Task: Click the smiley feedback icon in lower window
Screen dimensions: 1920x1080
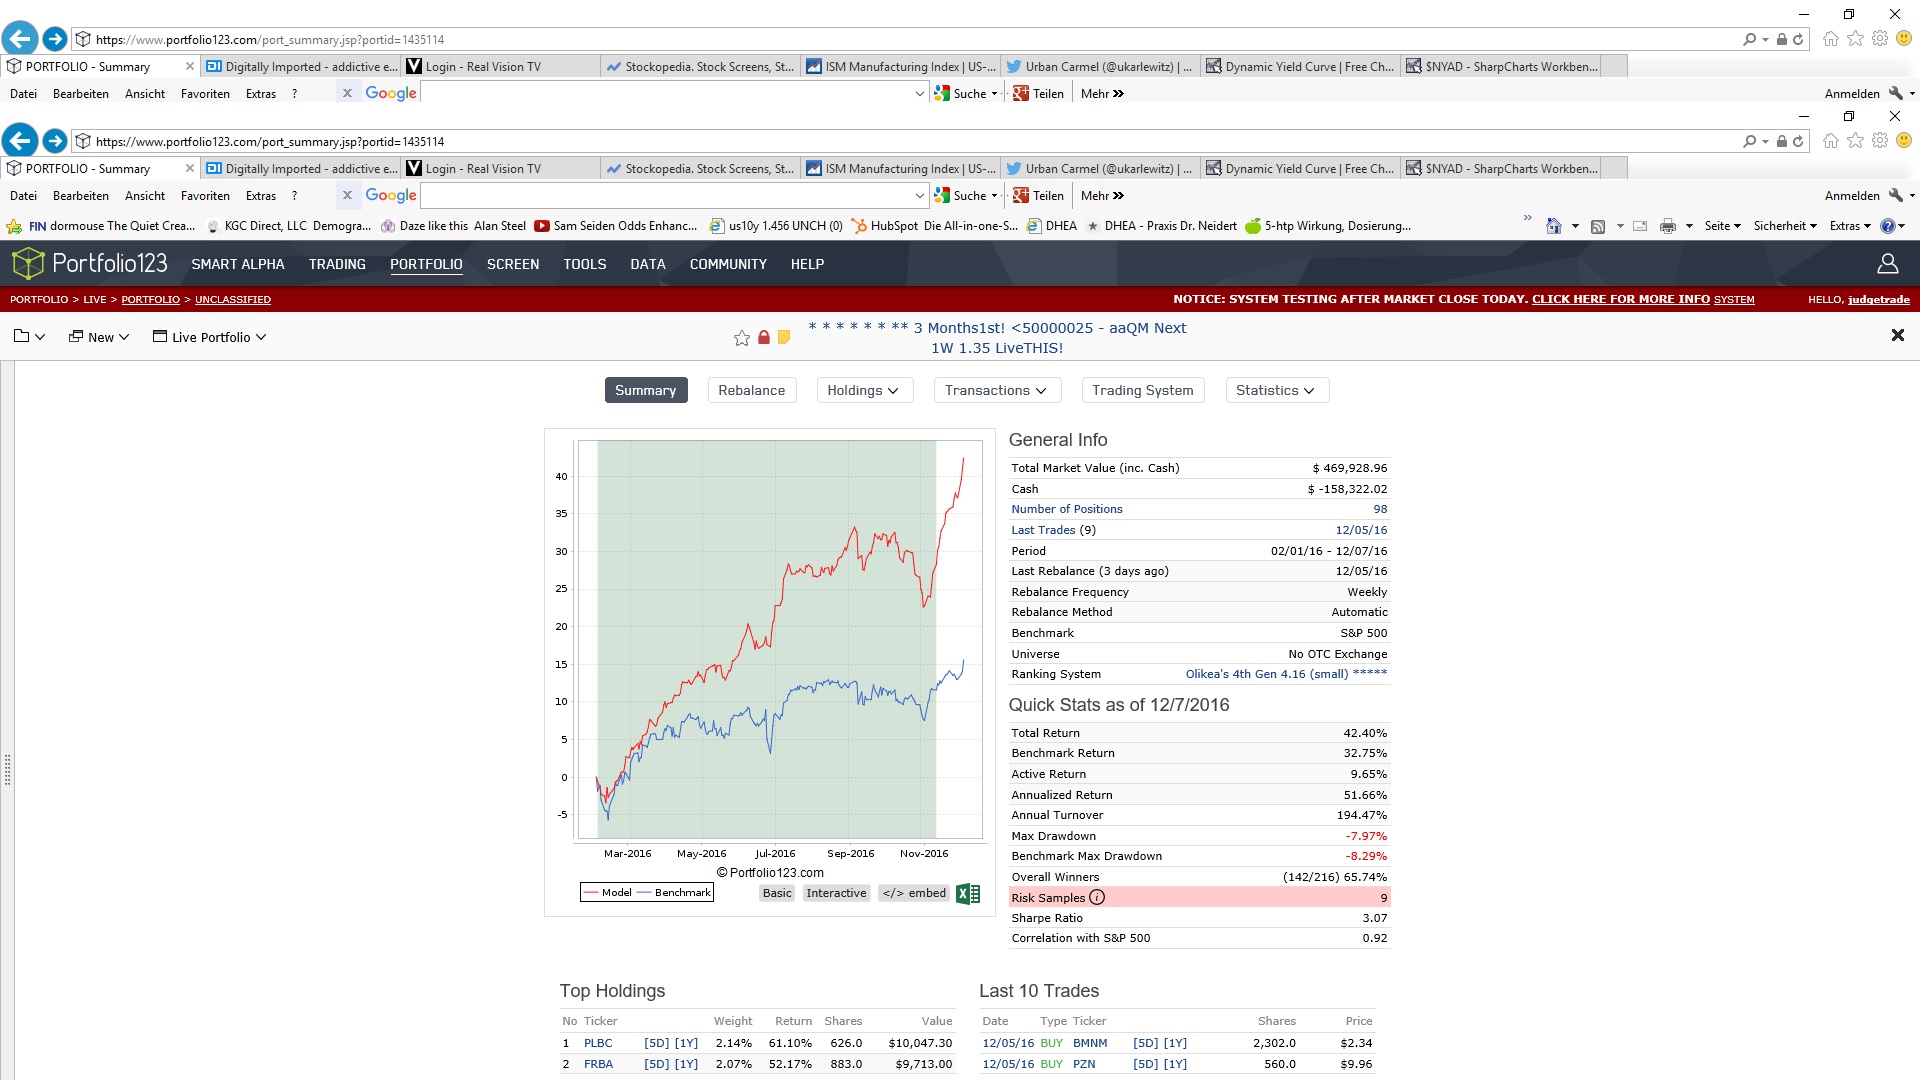Action: click(1904, 140)
